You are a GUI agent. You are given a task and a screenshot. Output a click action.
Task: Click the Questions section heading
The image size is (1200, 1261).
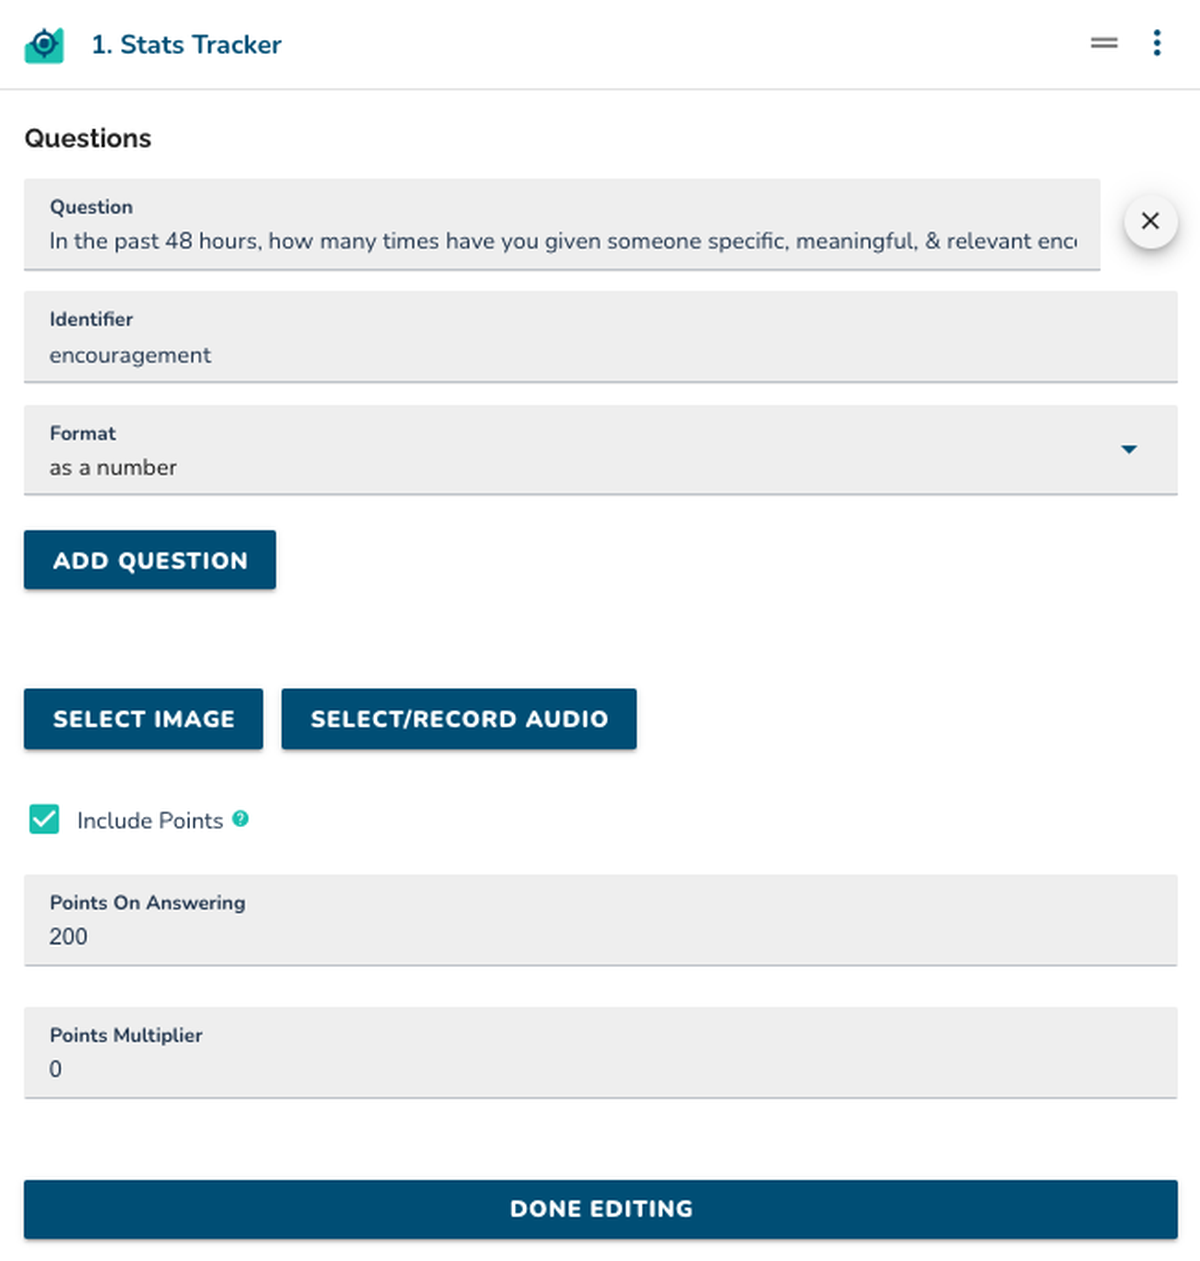pyautogui.click(x=88, y=138)
